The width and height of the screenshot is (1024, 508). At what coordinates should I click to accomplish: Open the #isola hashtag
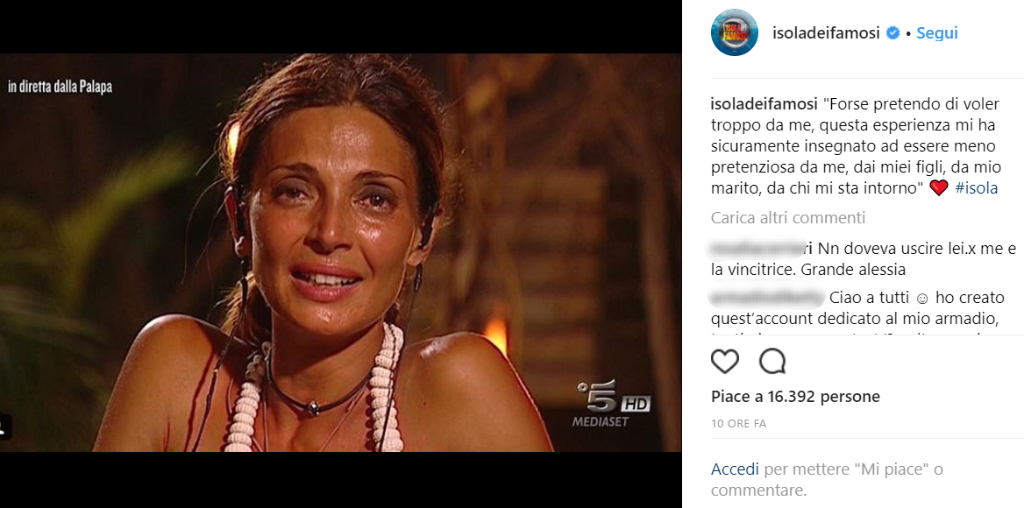click(x=976, y=188)
